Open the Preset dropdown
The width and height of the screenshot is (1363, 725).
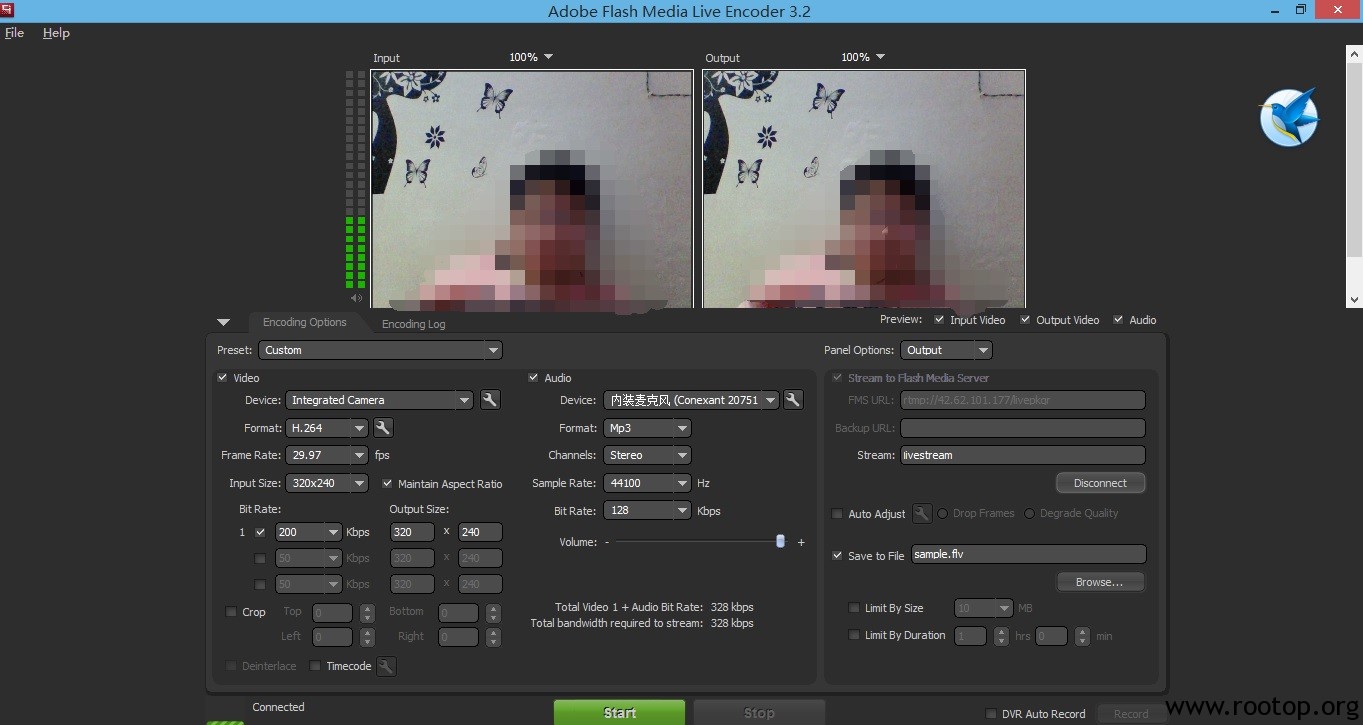pos(380,350)
